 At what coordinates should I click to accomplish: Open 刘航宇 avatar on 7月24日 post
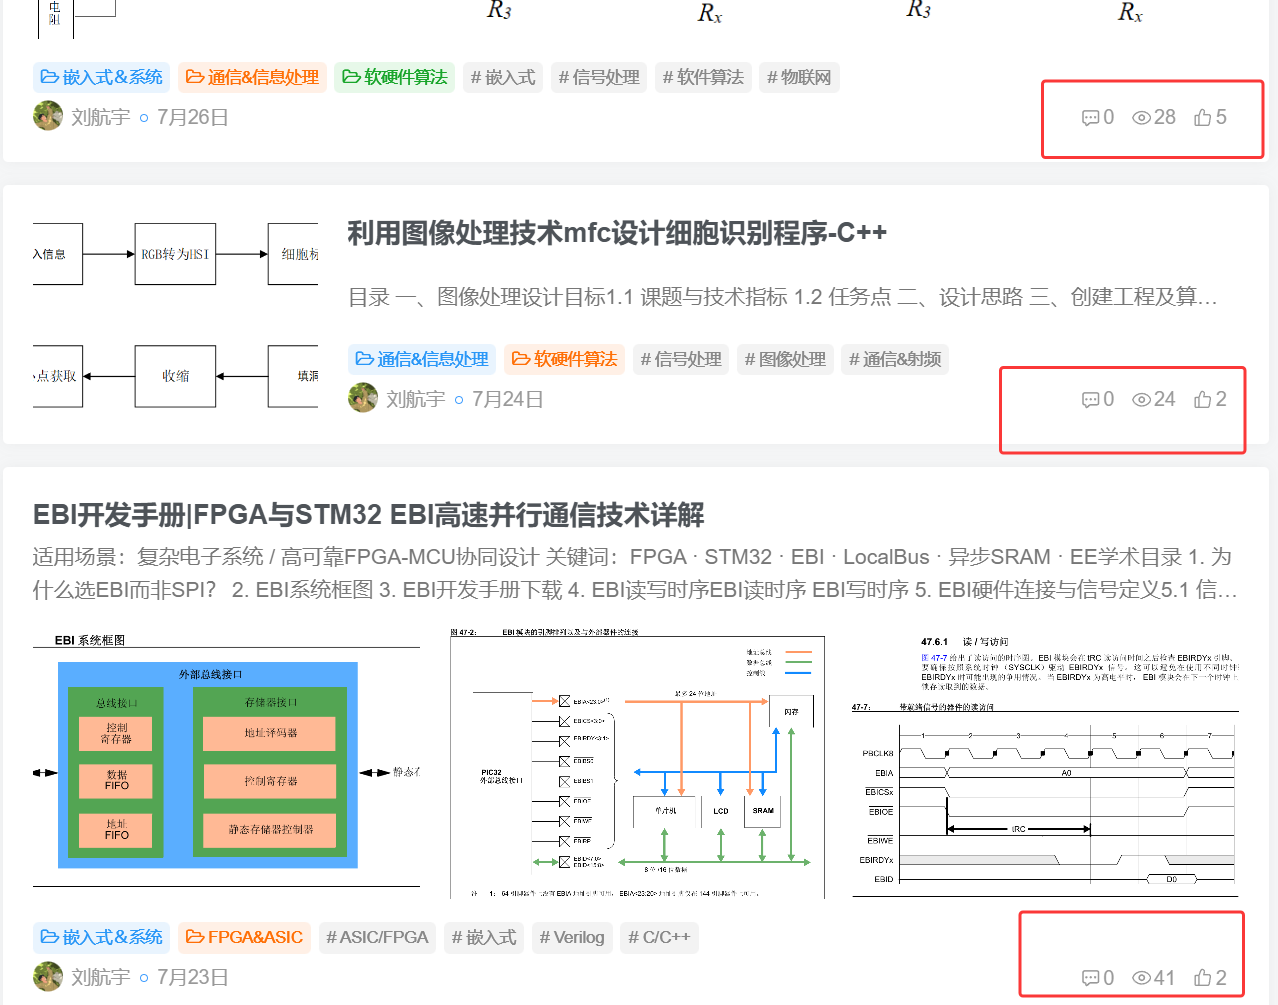click(x=363, y=398)
